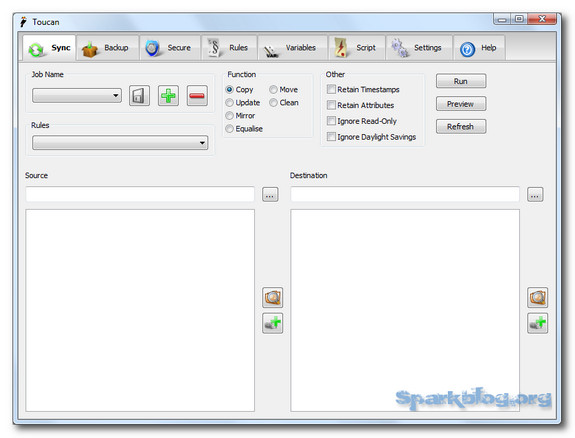Add a new job with green plus
Screen dimensions: 575x438
[168, 96]
